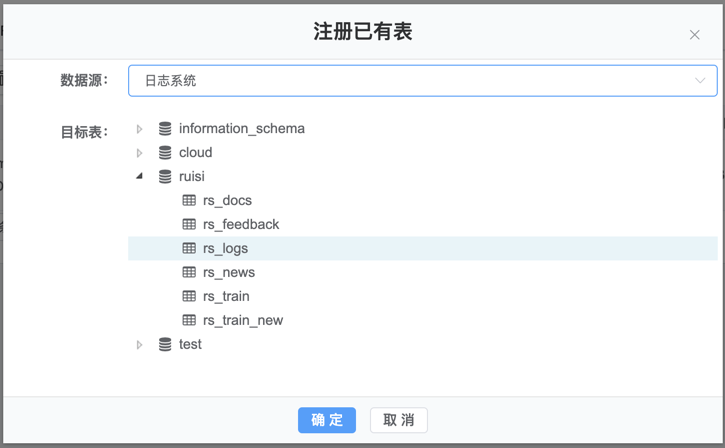Click the ruisi database icon

tap(165, 177)
